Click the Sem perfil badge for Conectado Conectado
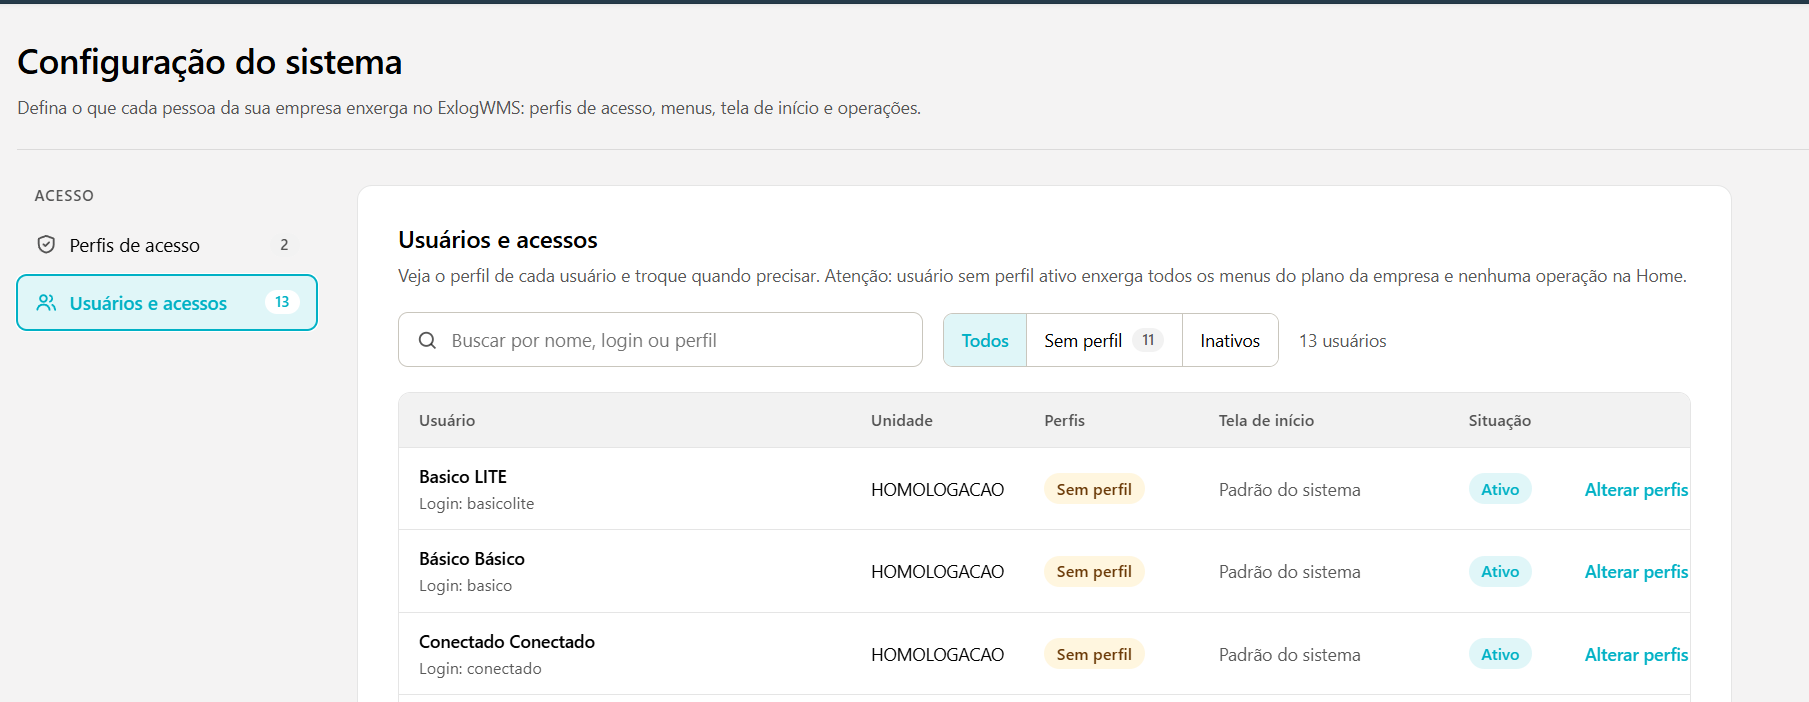 coord(1094,654)
